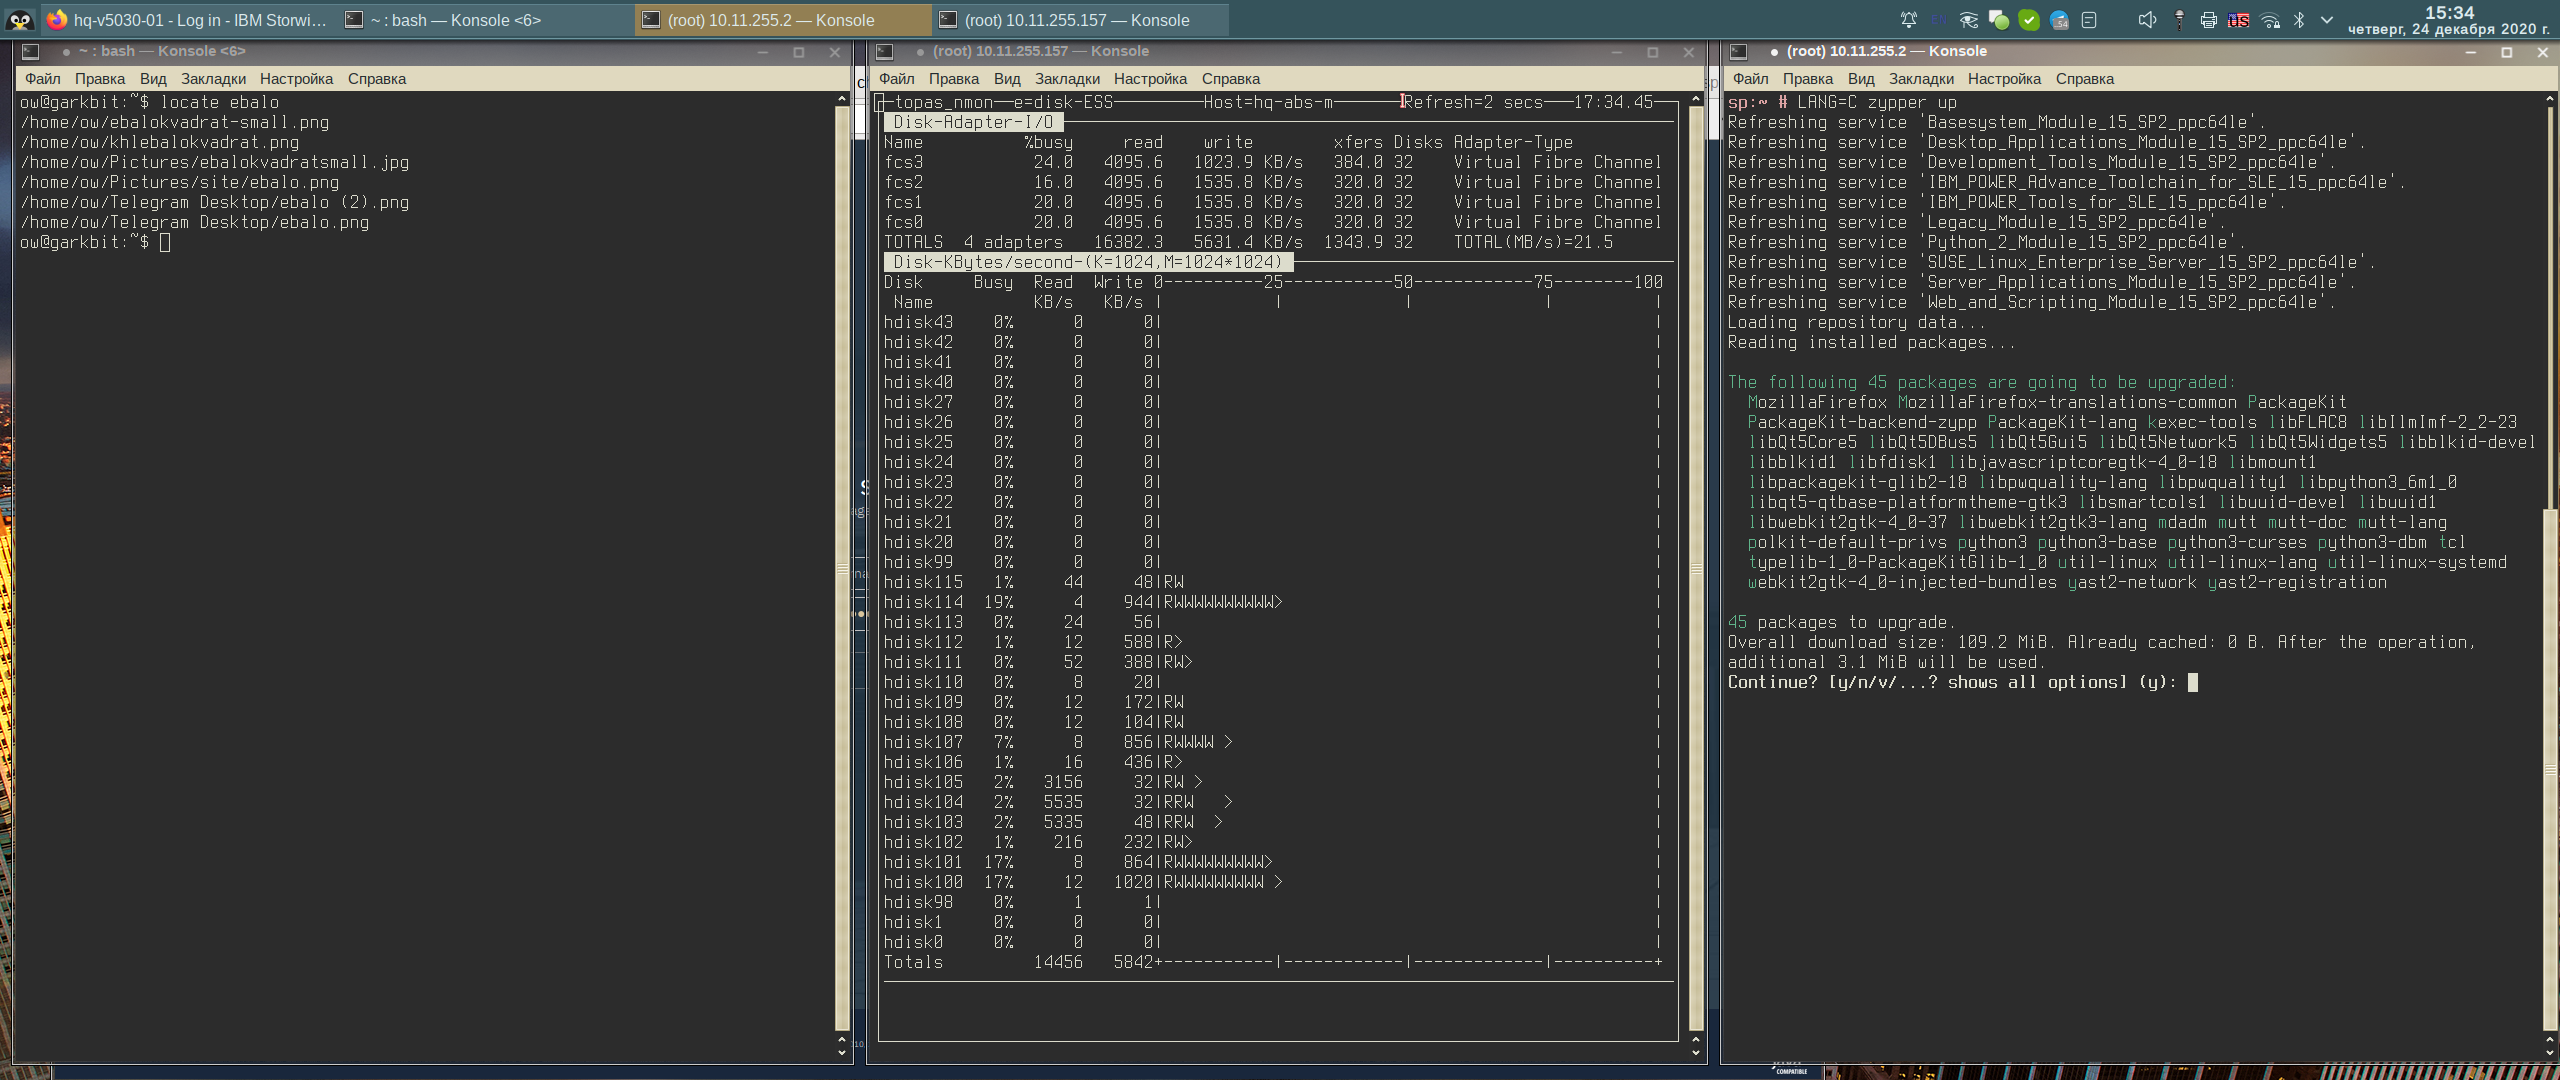Open printer tray icon
The image size is (2560, 1080).
(x=2209, y=20)
